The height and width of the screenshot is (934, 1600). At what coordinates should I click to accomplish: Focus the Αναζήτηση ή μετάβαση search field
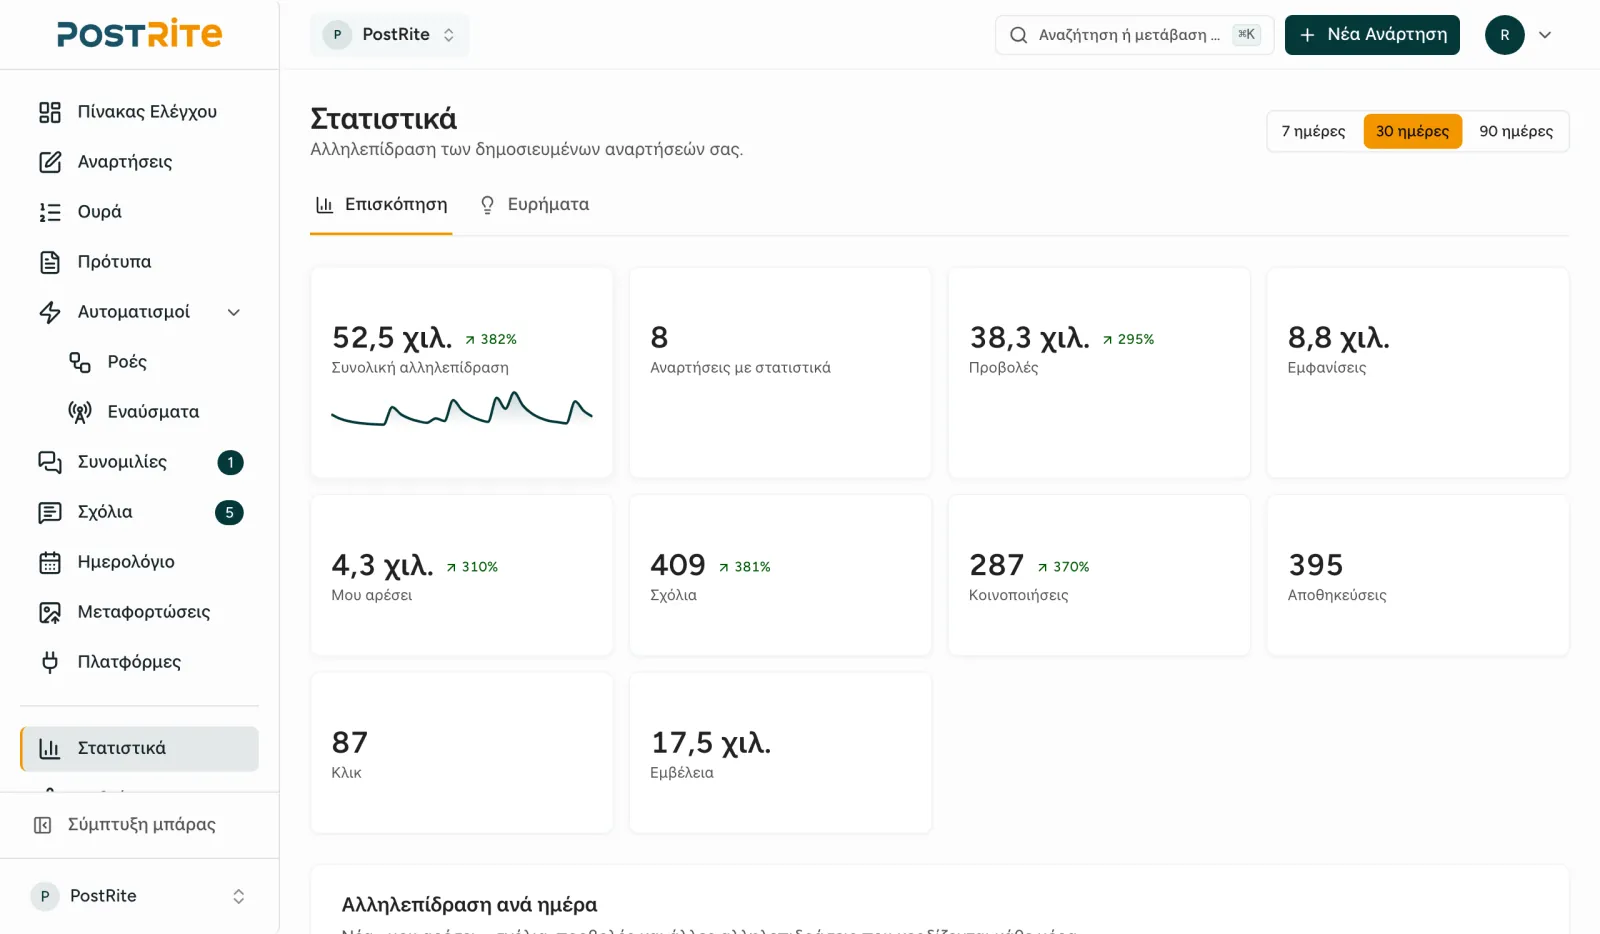pyautogui.click(x=1134, y=35)
